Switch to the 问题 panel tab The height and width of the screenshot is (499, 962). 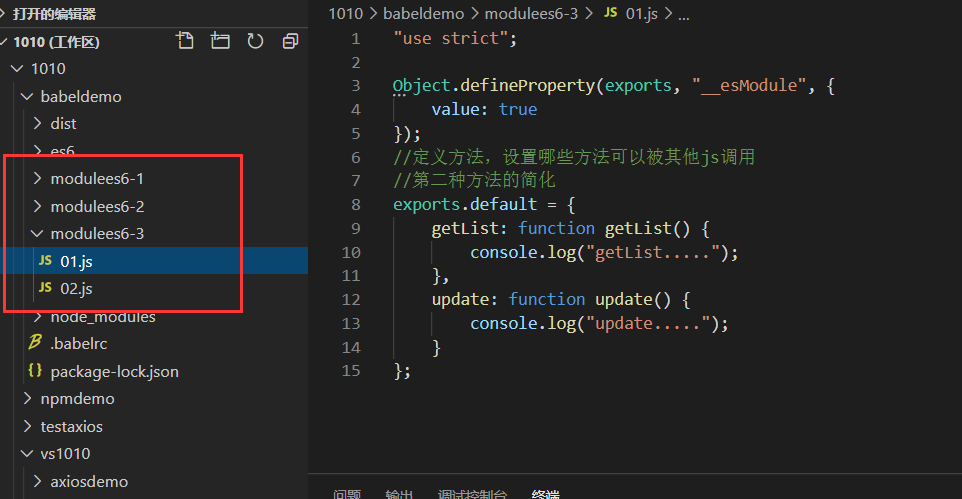(347, 493)
